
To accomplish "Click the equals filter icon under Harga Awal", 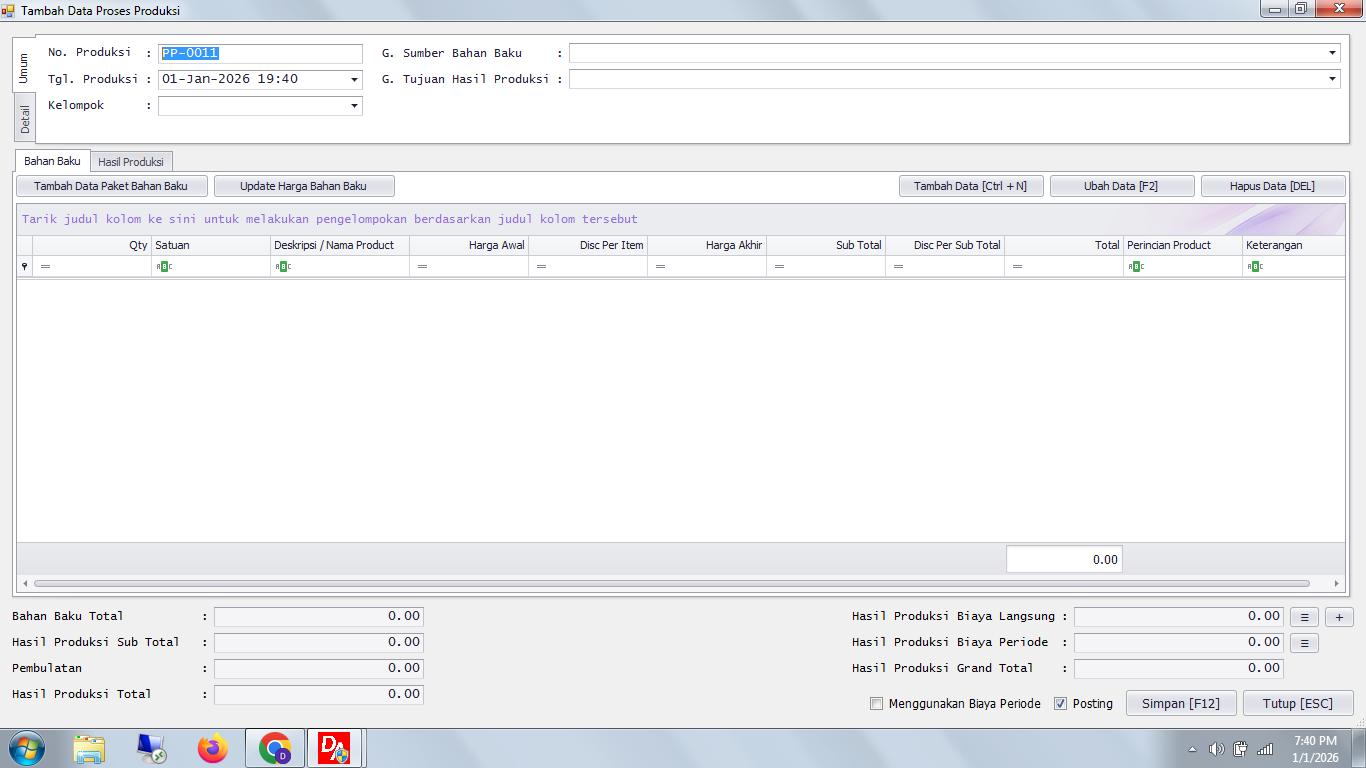I will tap(421, 266).
